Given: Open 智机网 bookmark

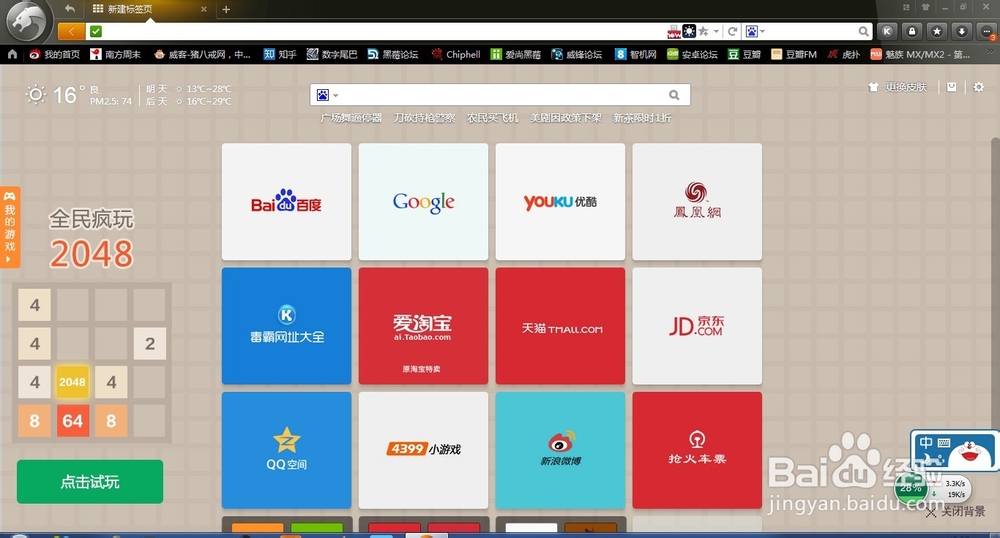Looking at the screenshot, I should [636, 54].
